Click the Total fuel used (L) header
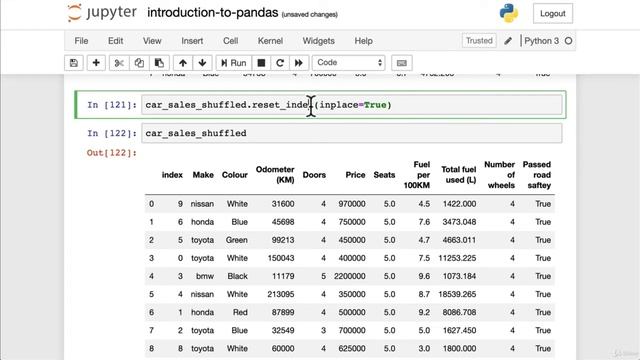This screenshot has width=640, height=360. point(458,175)
